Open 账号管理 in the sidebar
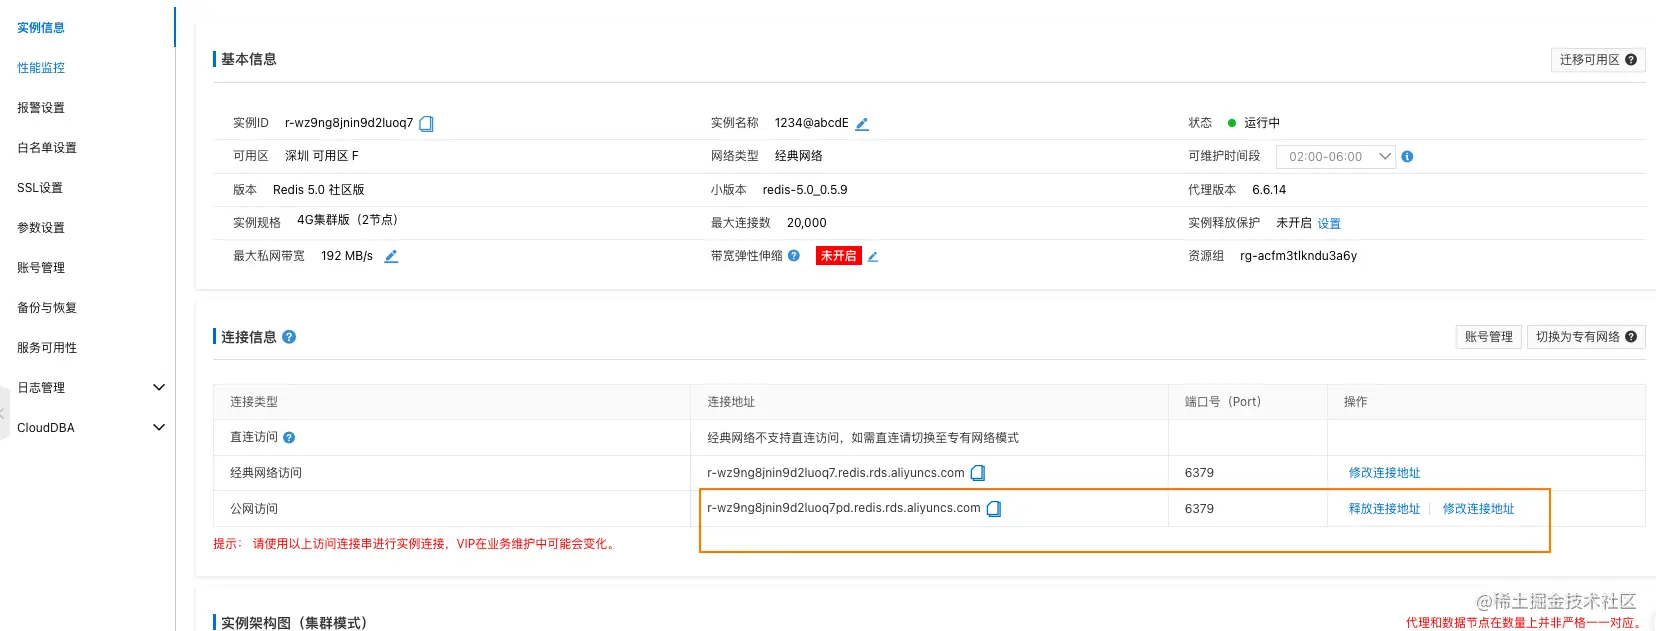This screenshot has height=631, width=1656. [41, 268]
